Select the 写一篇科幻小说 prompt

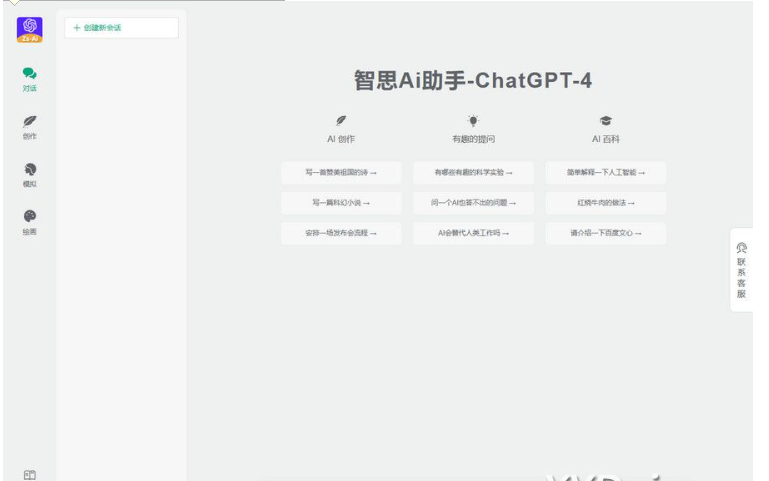(x=341, y=203)
